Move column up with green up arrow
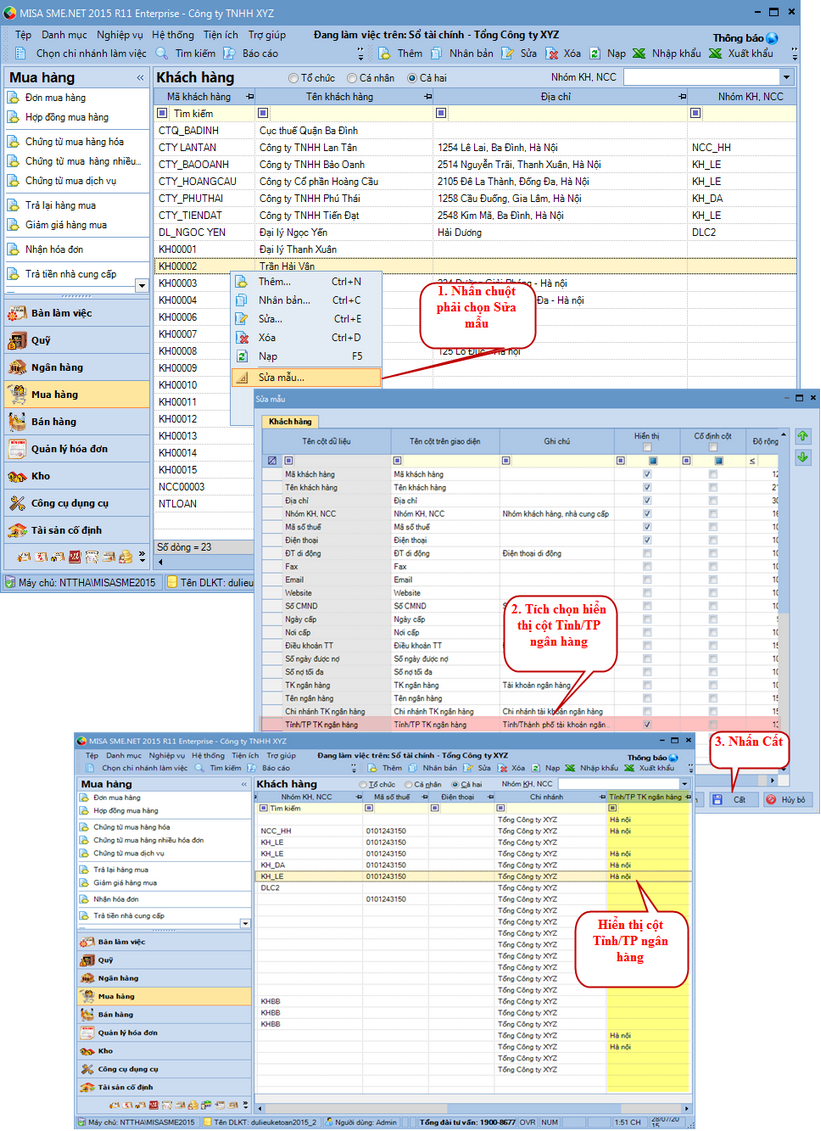The image size is (821, 1131). pyautogui.click(x=803, y=436)
